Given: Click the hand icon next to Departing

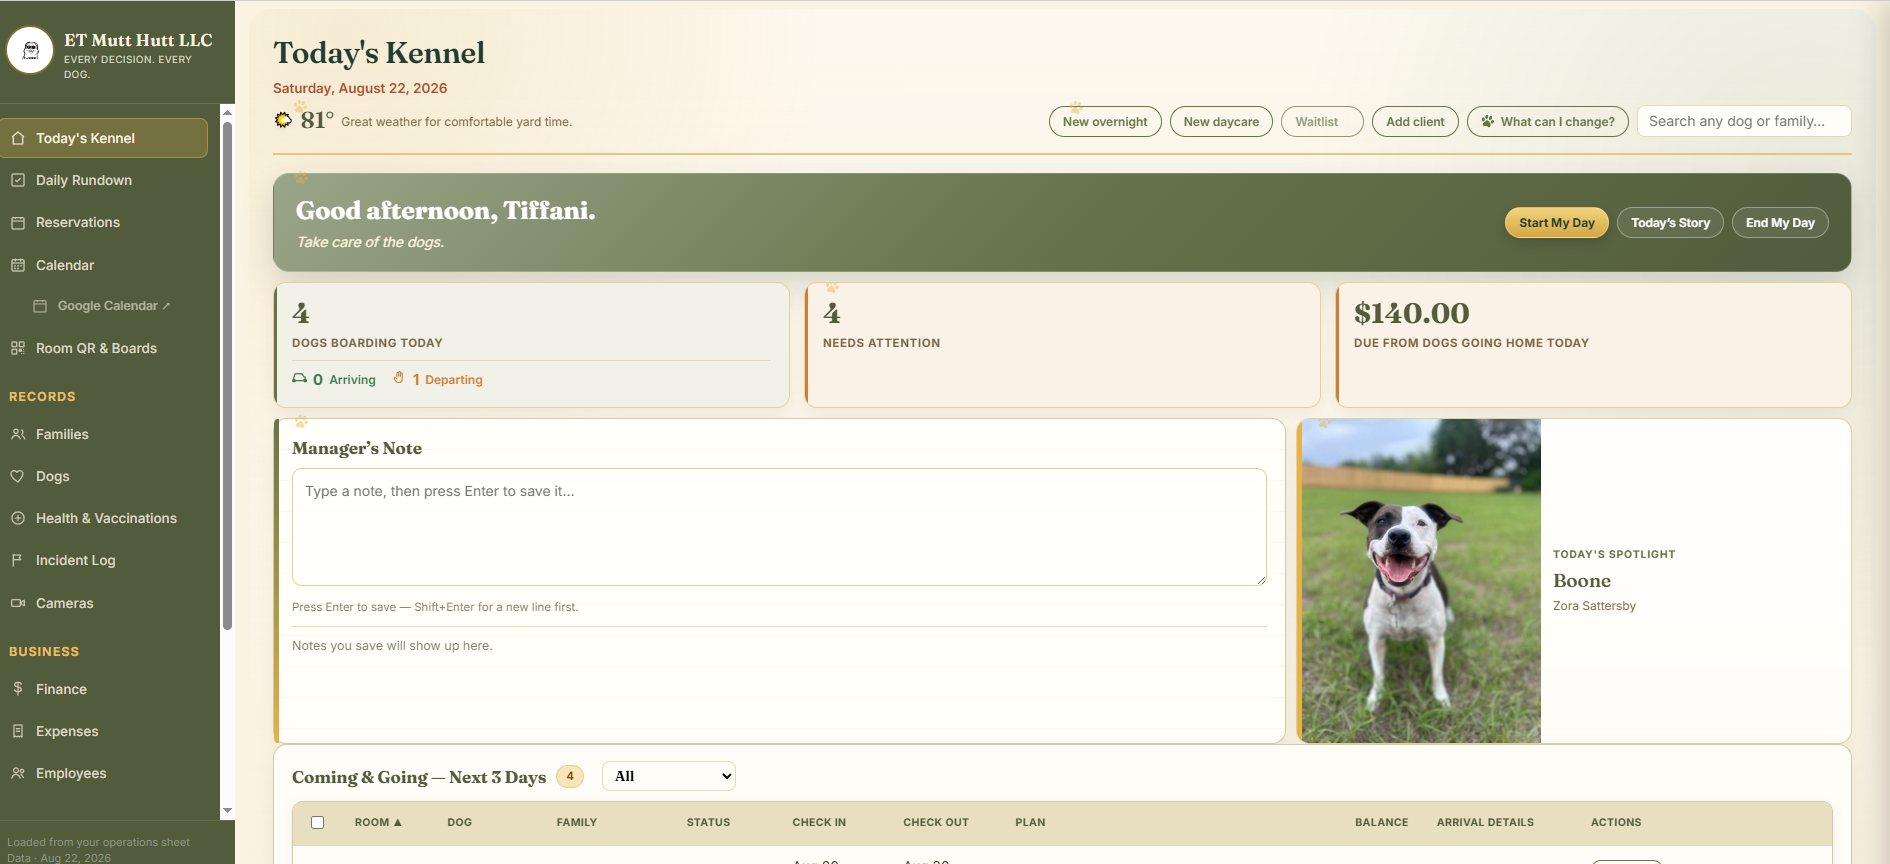Looking at the screenshot, I should coord(399,378).
